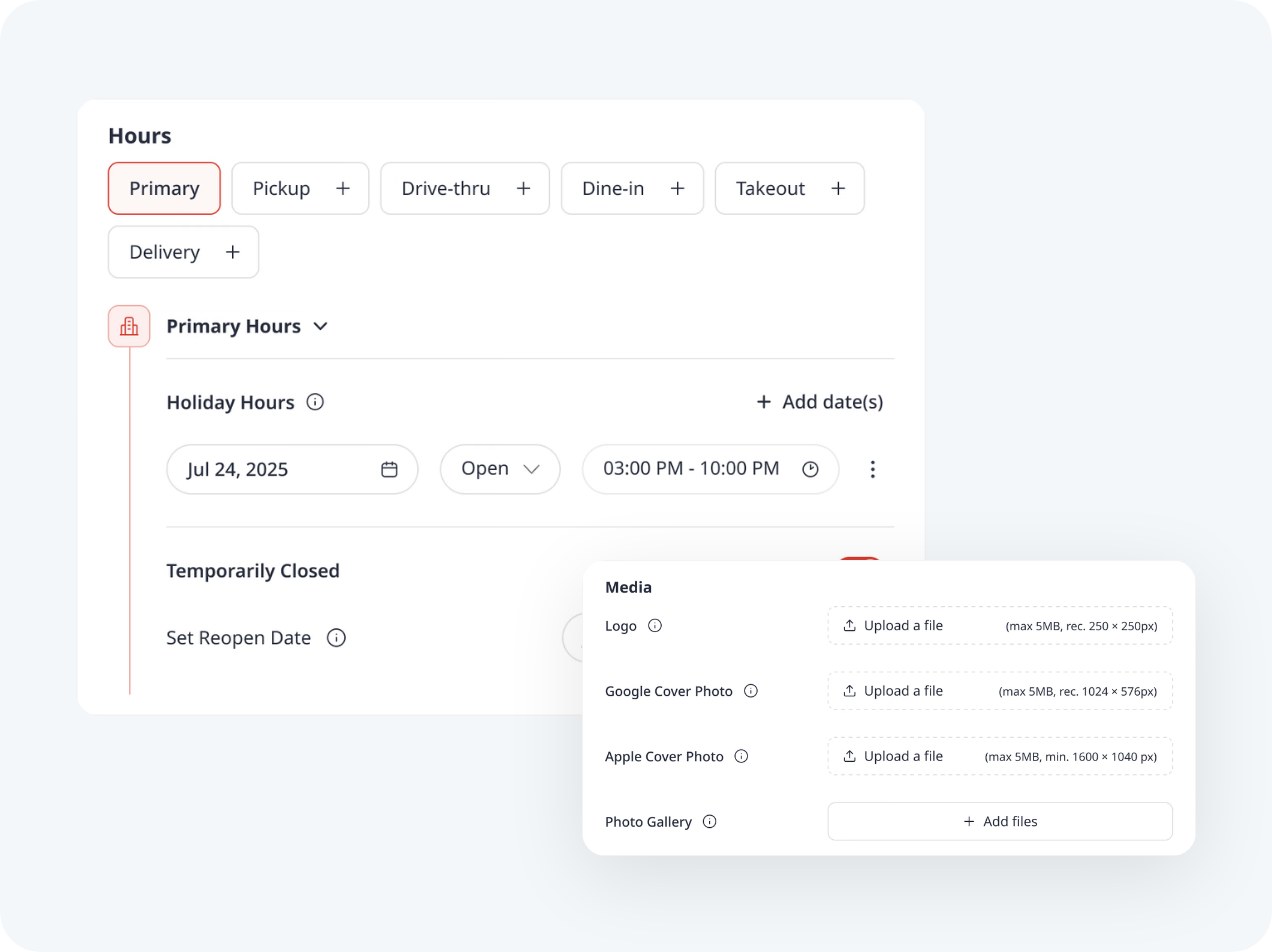This screenshot has height=952, width=1272.
Task: Click the red building icon beside Primary Hours
Action: pos(129,326)
